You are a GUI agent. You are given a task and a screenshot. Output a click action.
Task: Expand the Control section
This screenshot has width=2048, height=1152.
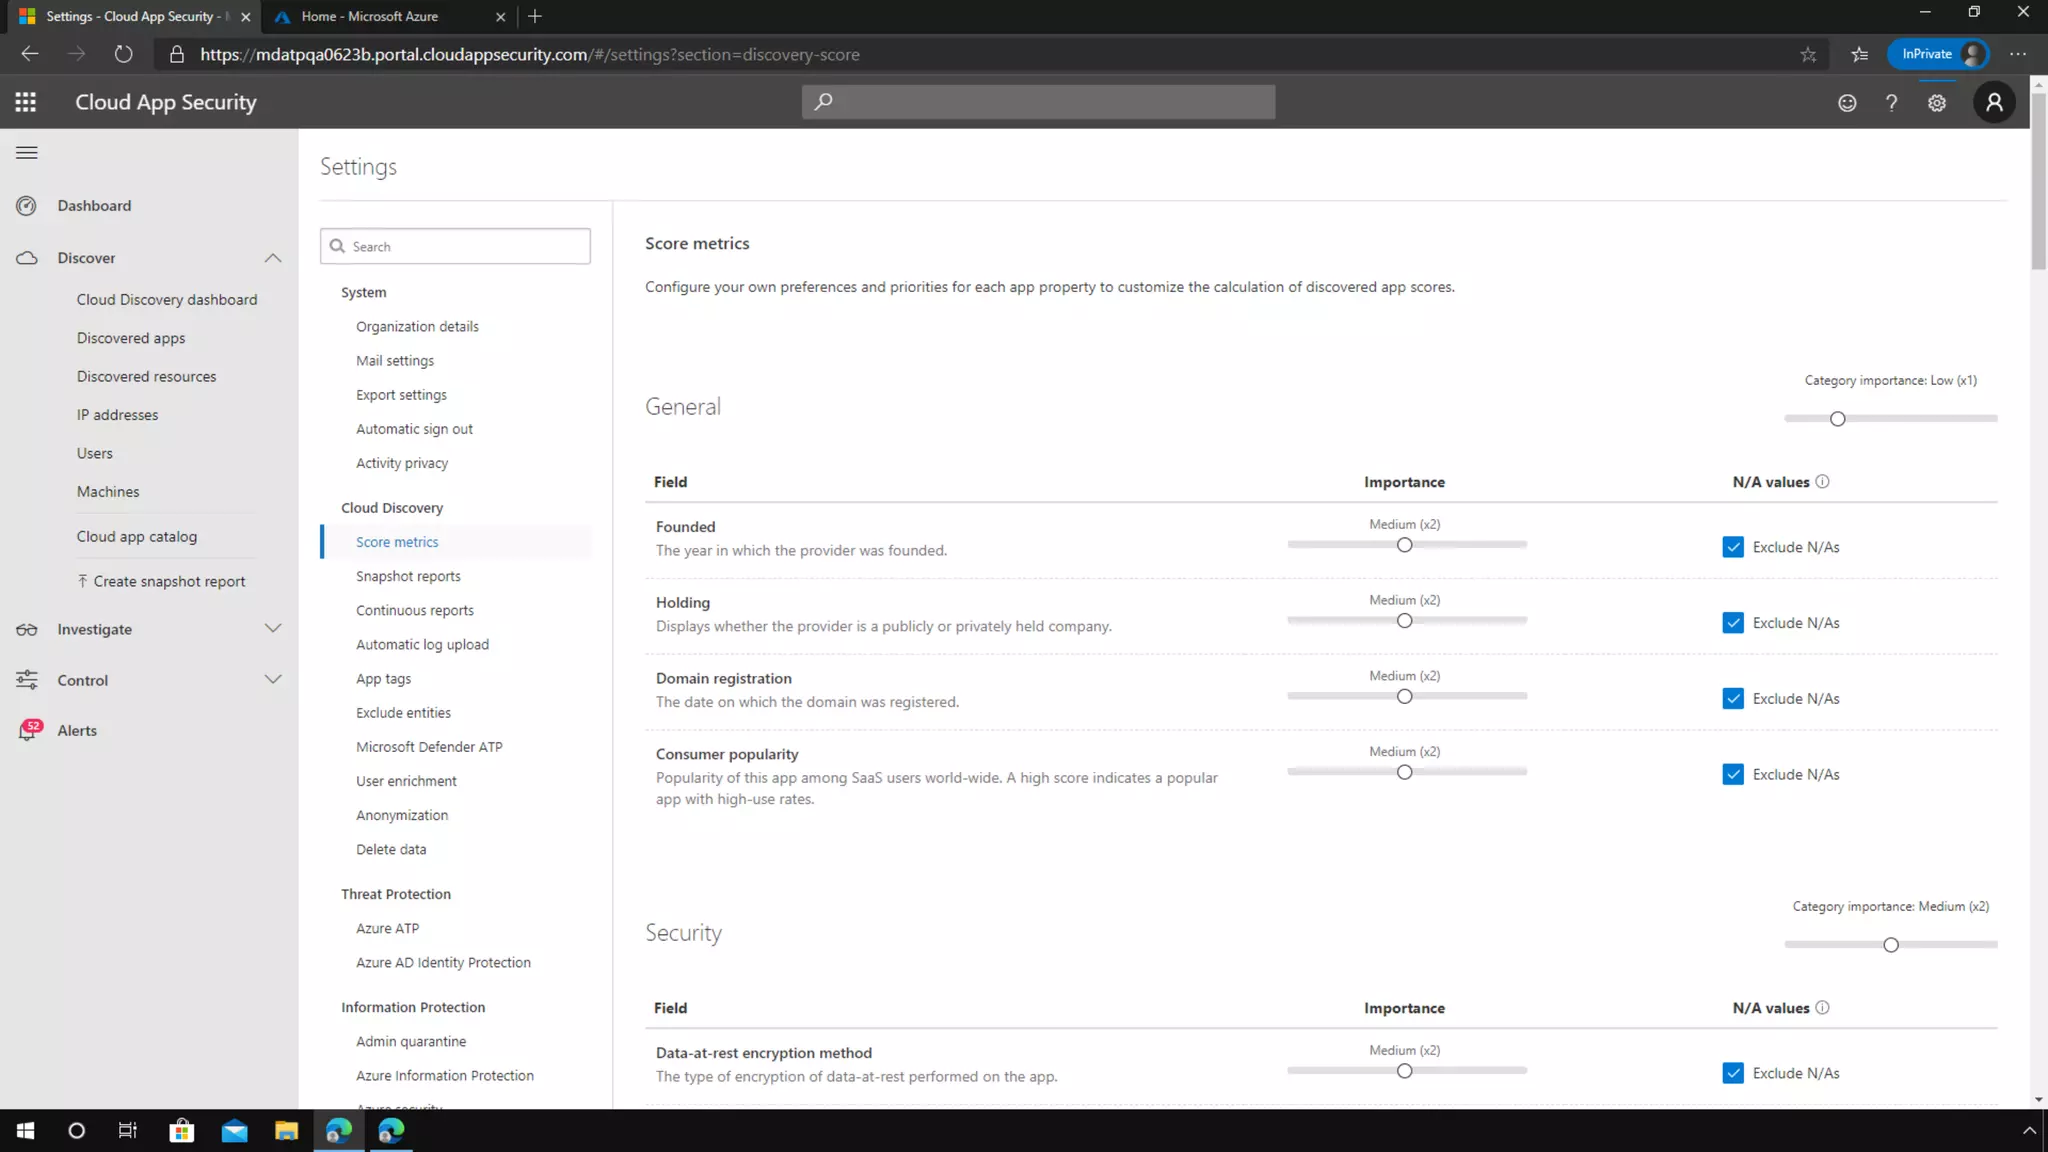pyautogui.click(x=273, y=680)
